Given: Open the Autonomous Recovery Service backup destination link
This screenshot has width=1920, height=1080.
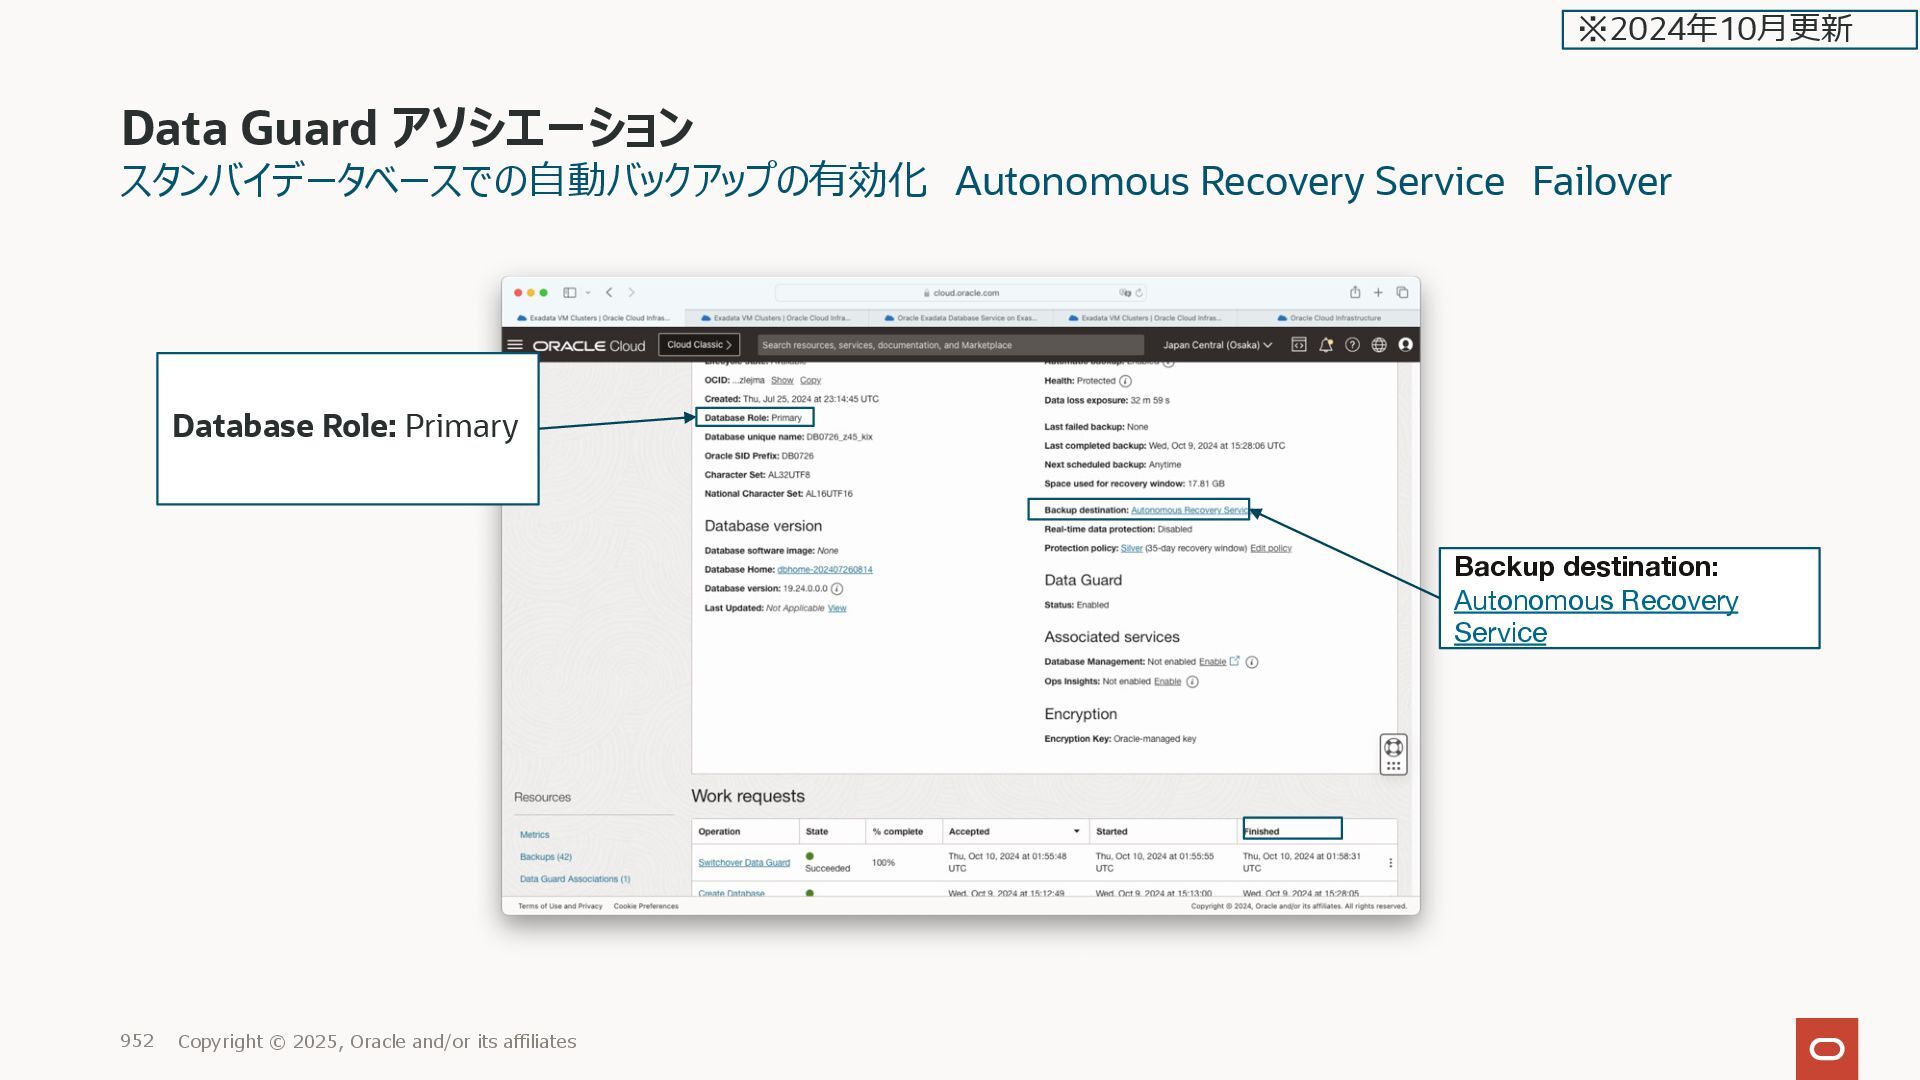Looking at the screenshot, I should [x=1188, y=511].
